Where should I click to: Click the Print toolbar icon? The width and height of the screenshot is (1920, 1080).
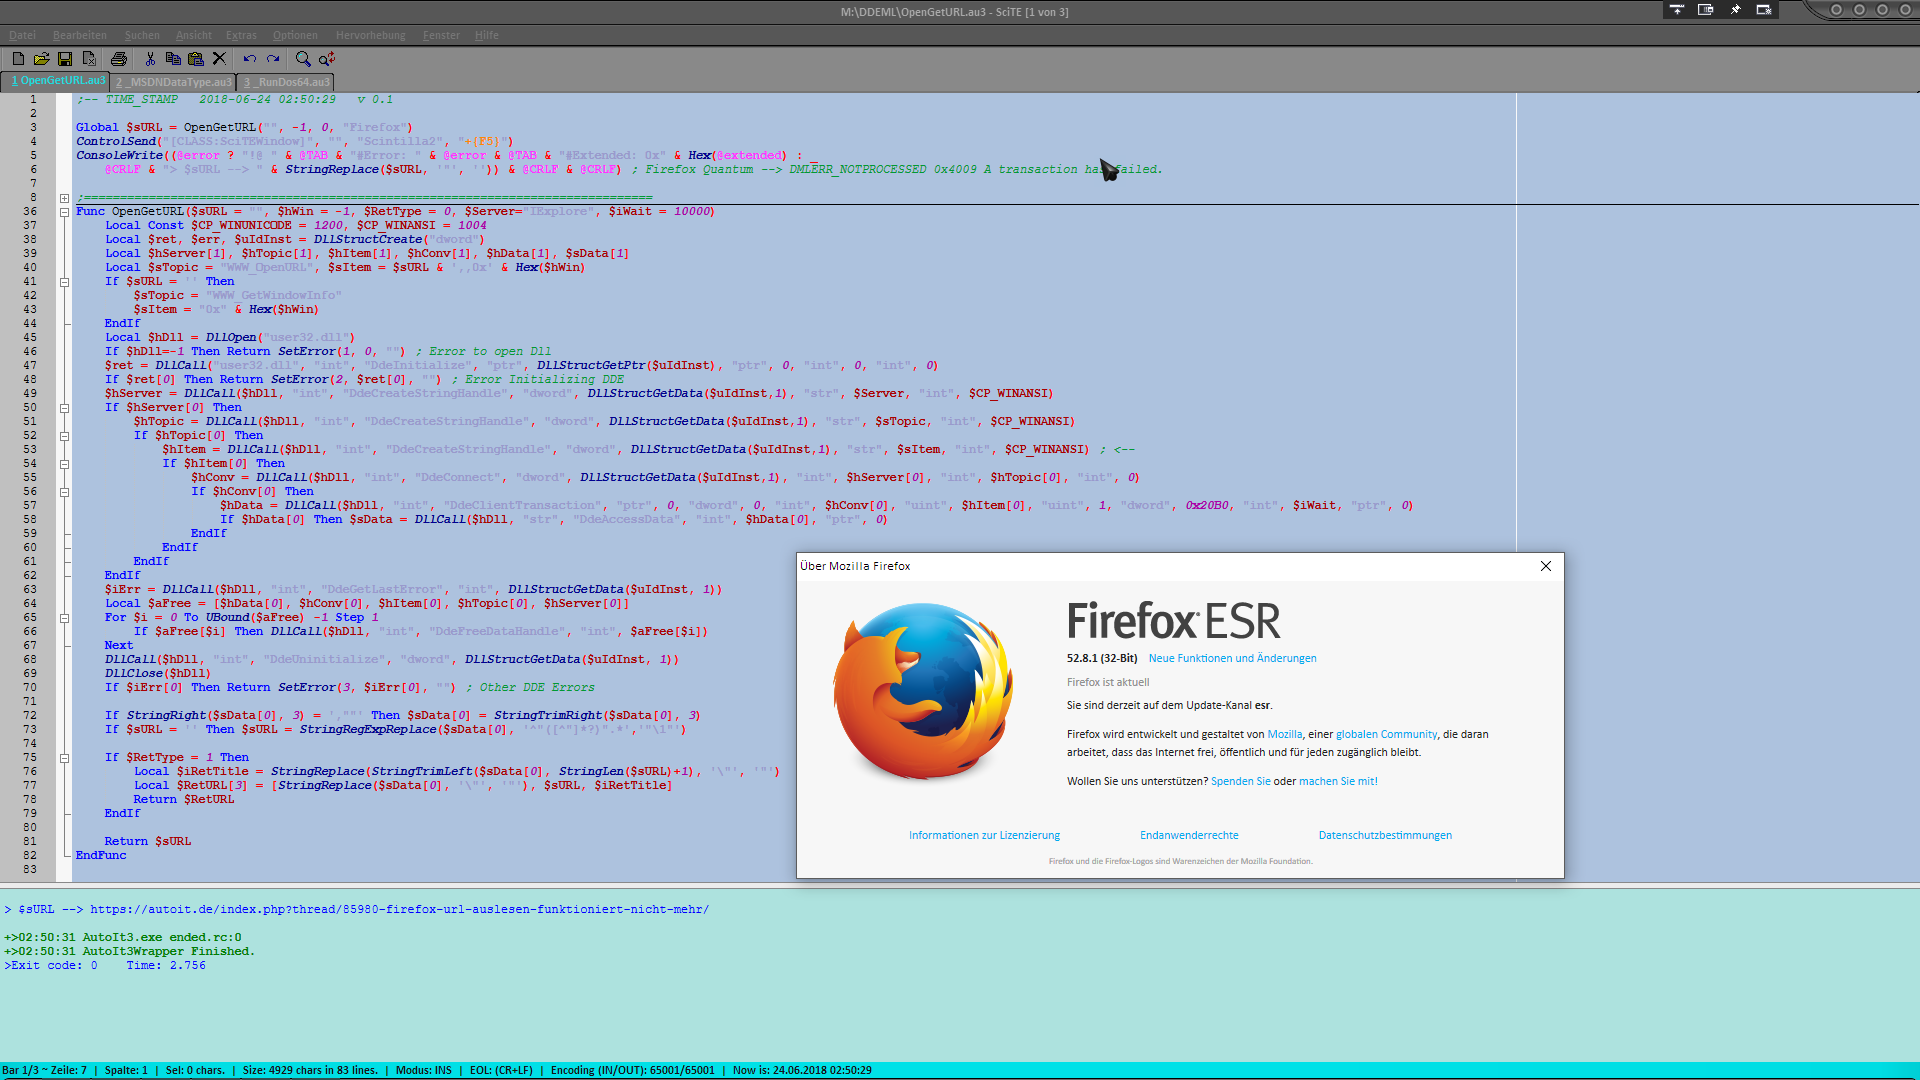(119, 59)
